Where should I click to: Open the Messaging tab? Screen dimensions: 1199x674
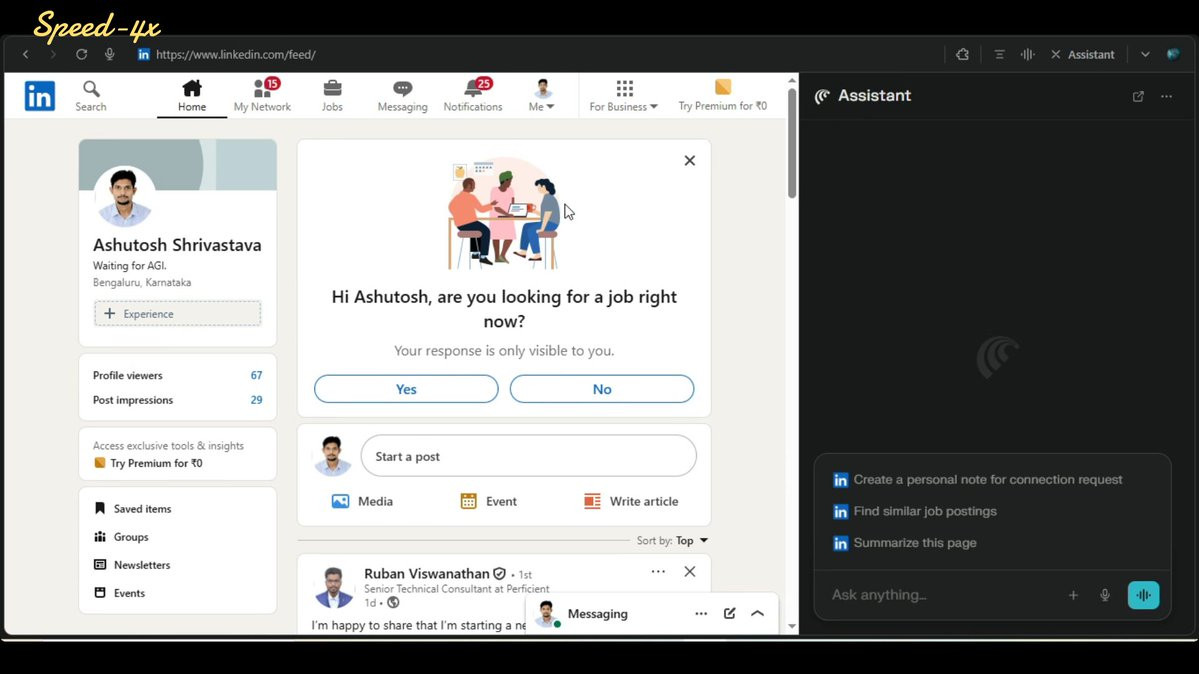[402, 96]
